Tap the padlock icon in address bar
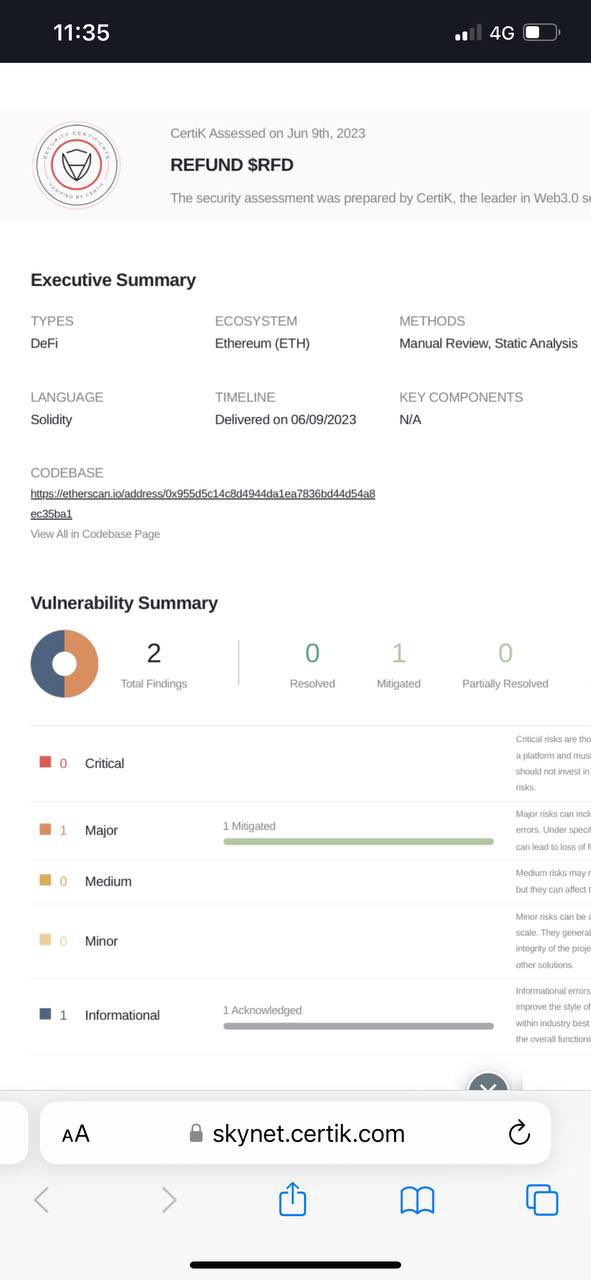The width and height of the screenshot is (591, 1280). point(196,1133)
